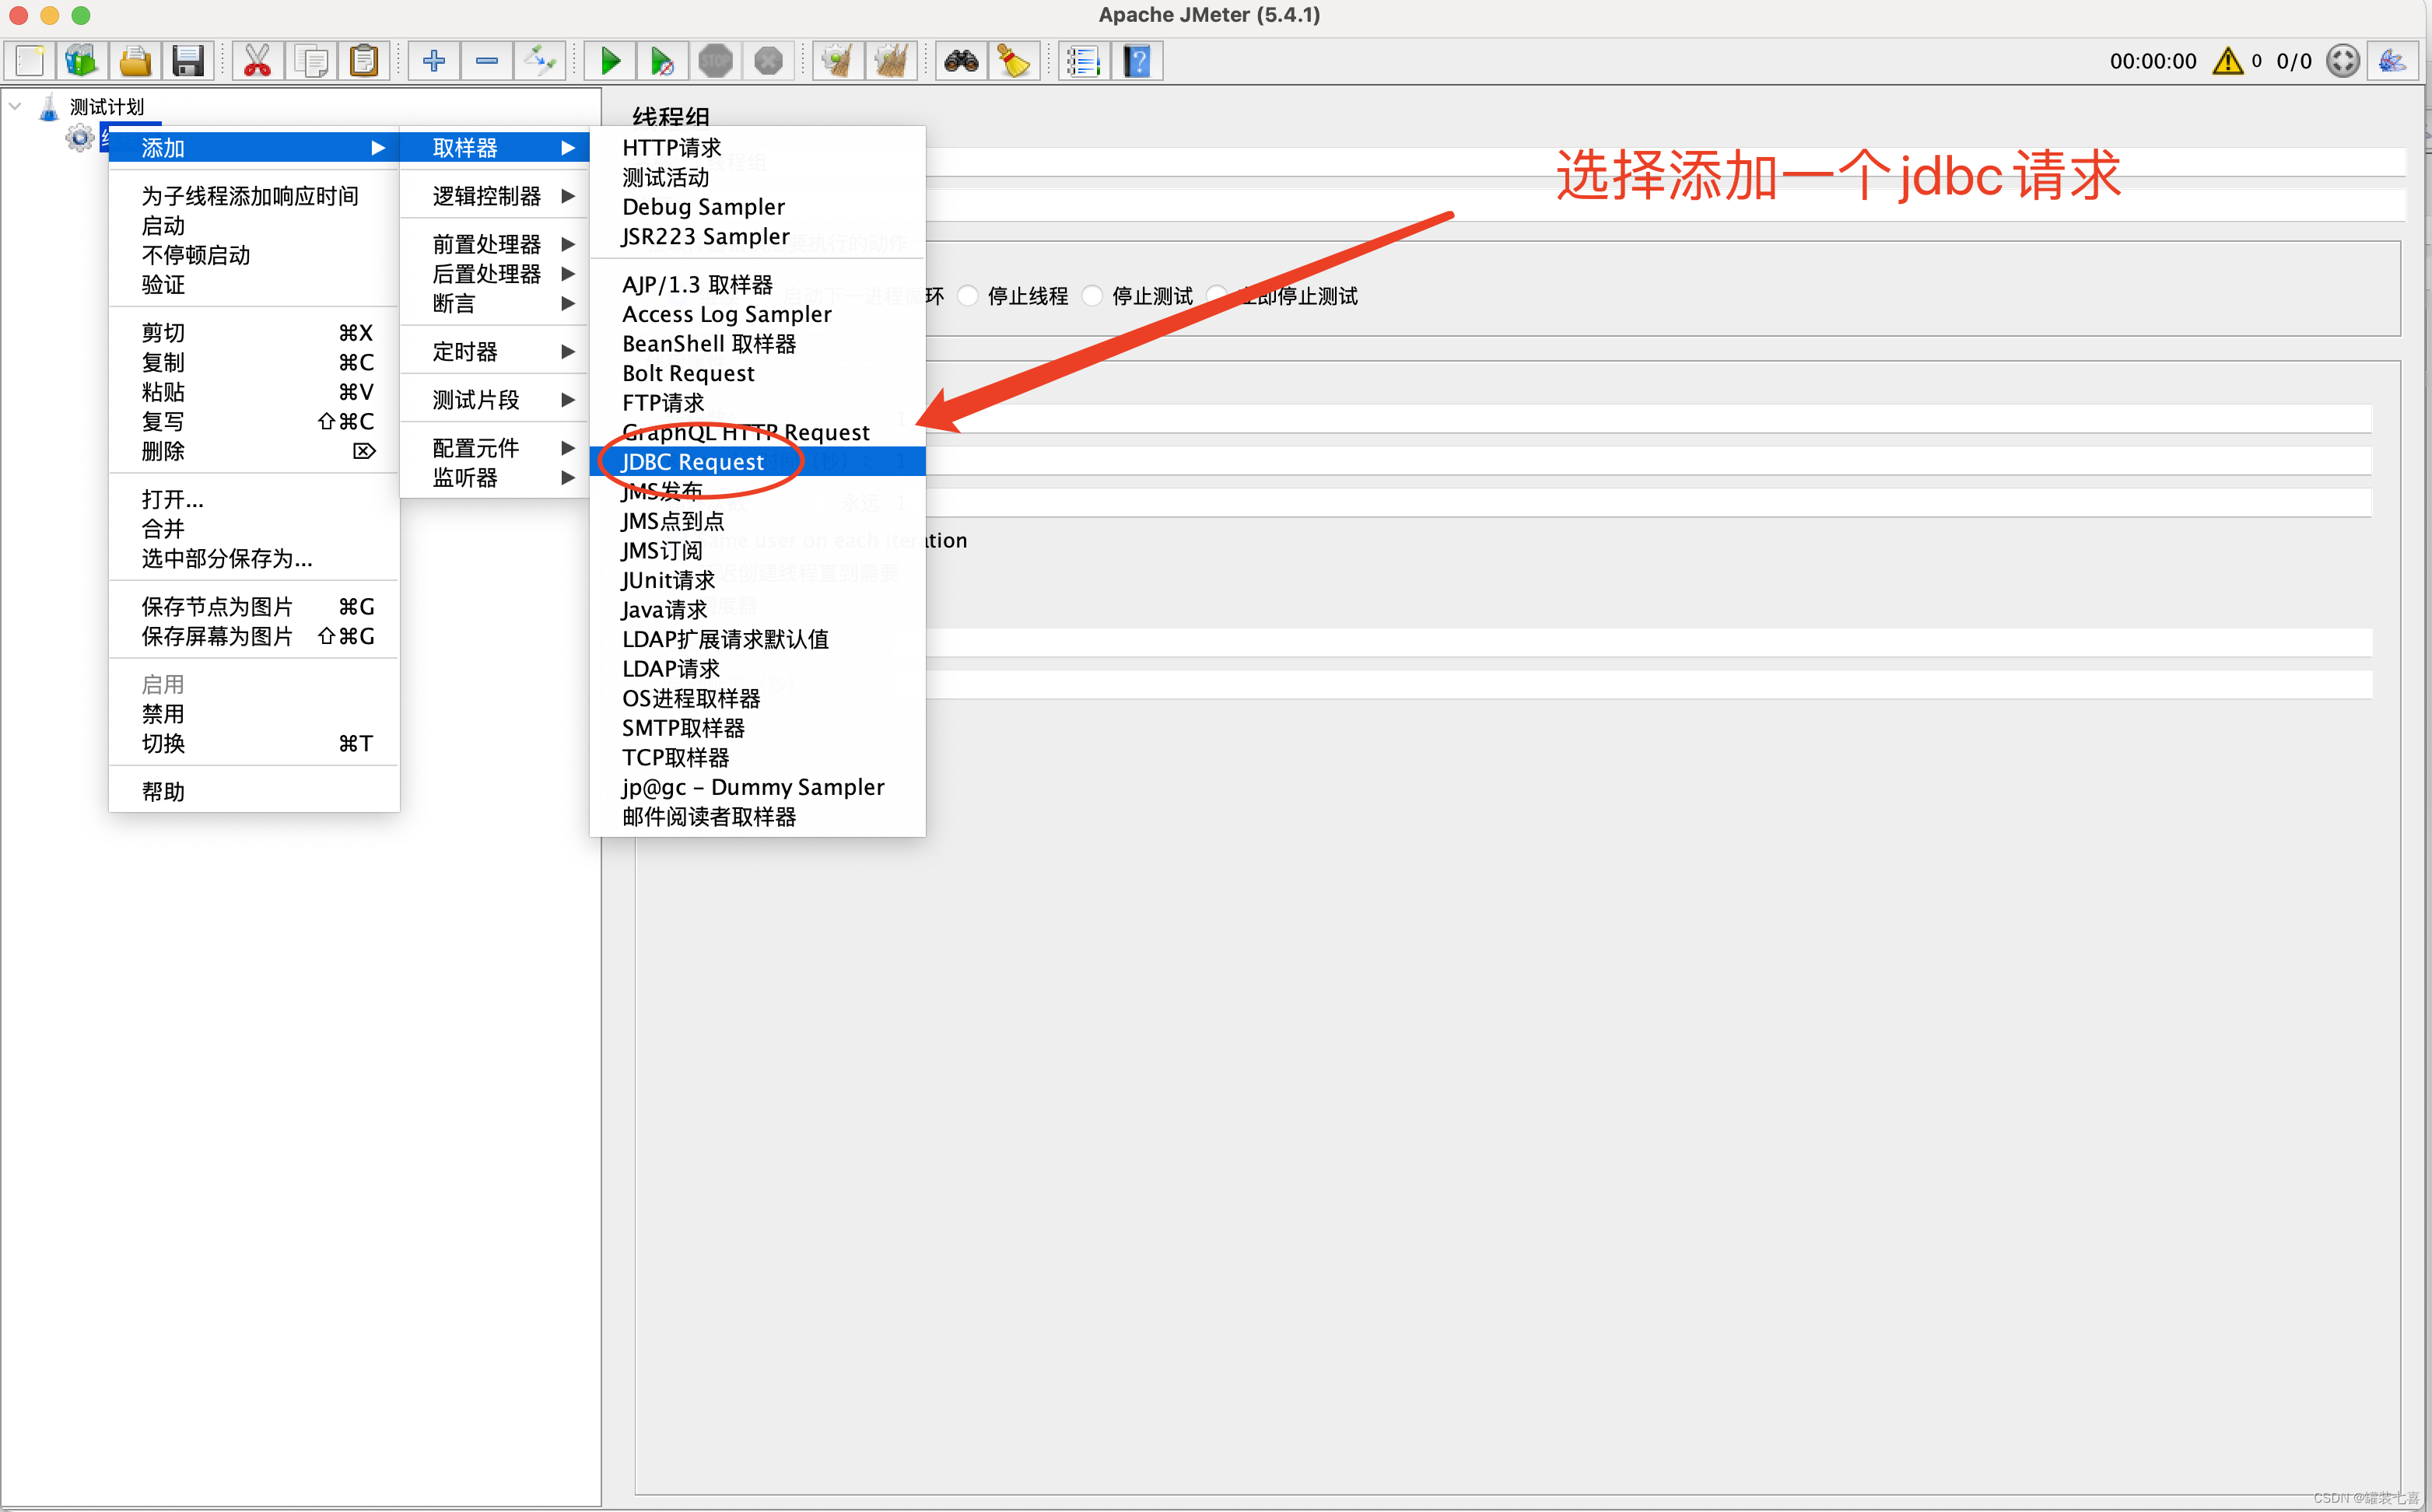
Task: Save the test plan with floppy icon
Action: (x=188, y=61)
